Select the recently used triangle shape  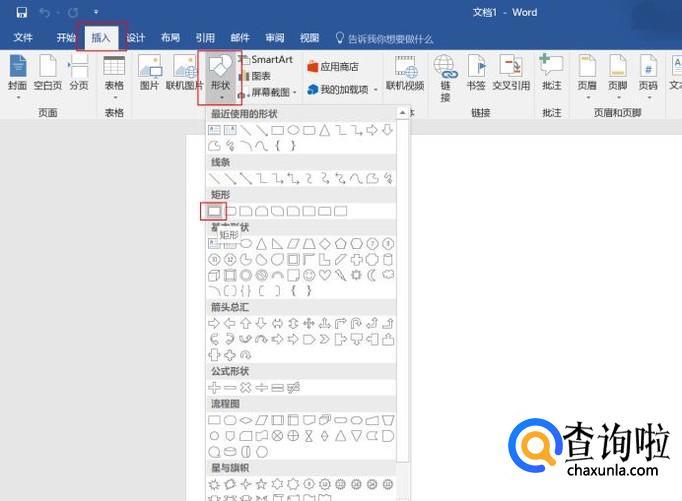(x=324, y=130)
